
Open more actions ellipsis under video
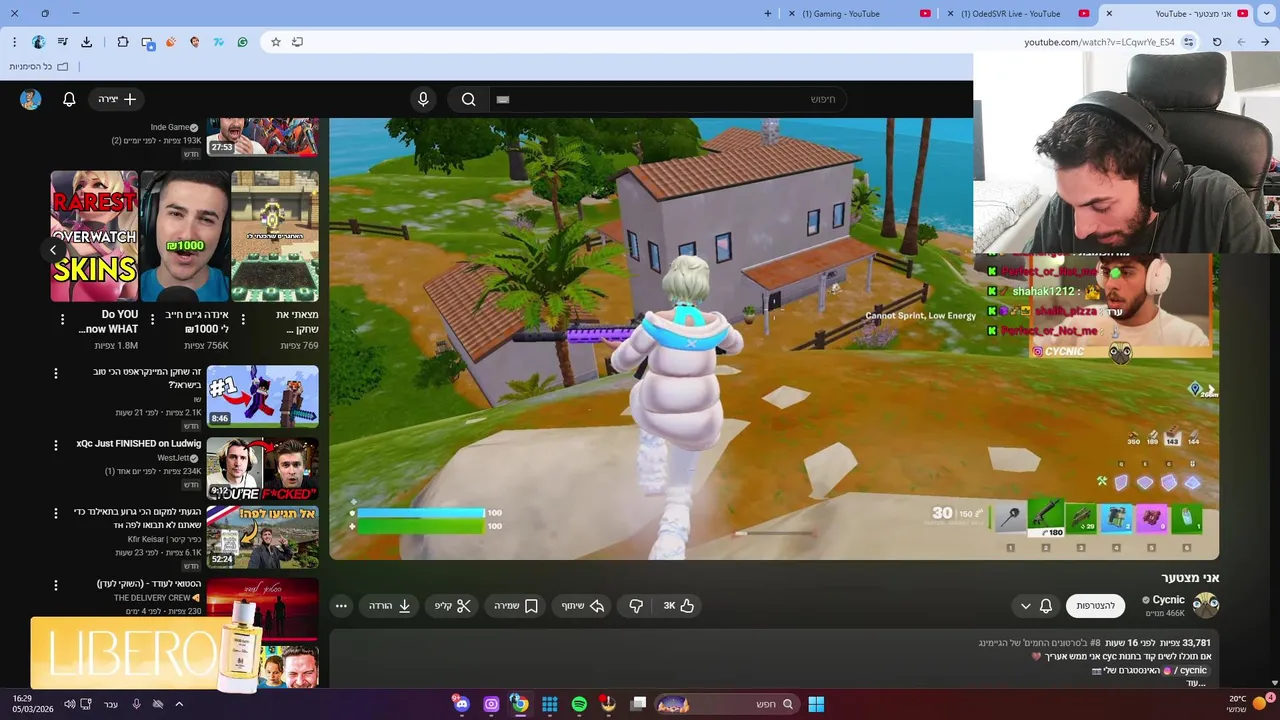(x=341, y=606)
